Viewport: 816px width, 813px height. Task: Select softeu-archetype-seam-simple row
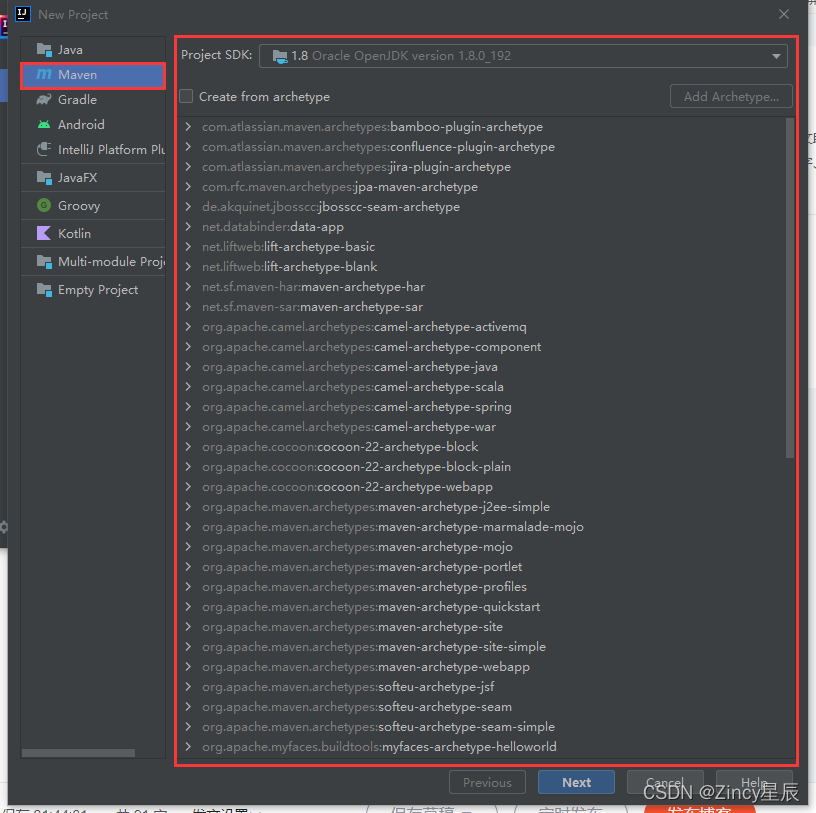[482, 727]
